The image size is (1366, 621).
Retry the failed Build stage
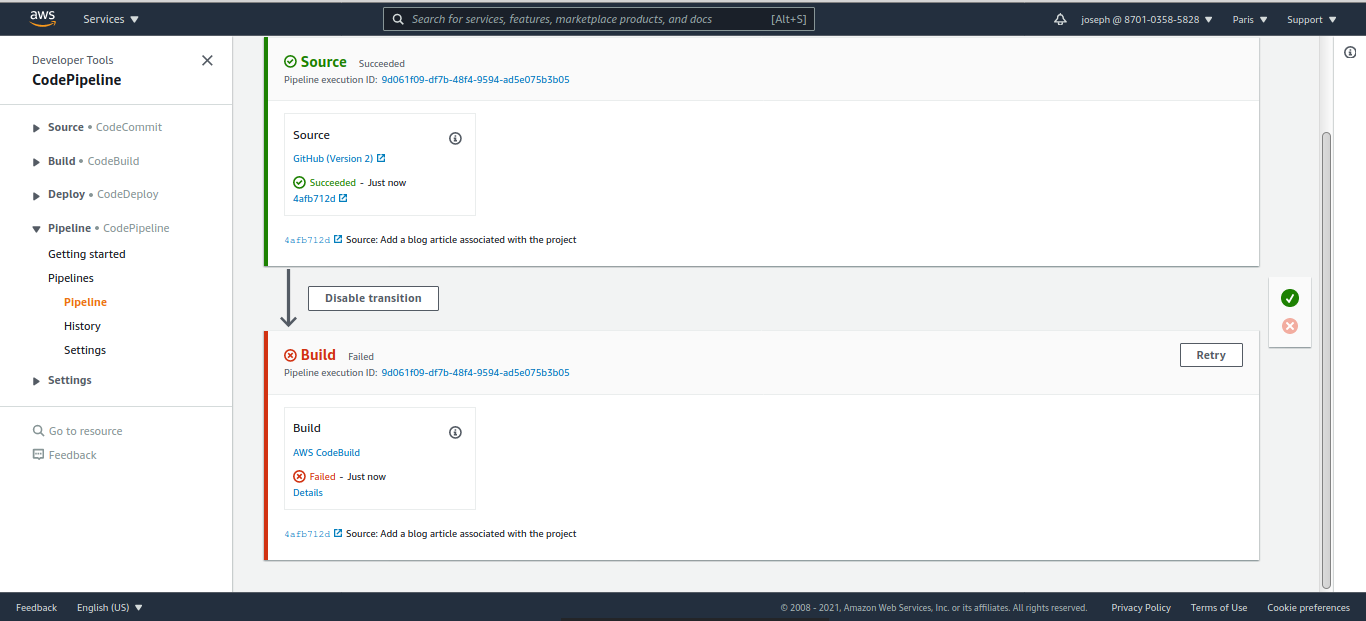(1211, 355)
